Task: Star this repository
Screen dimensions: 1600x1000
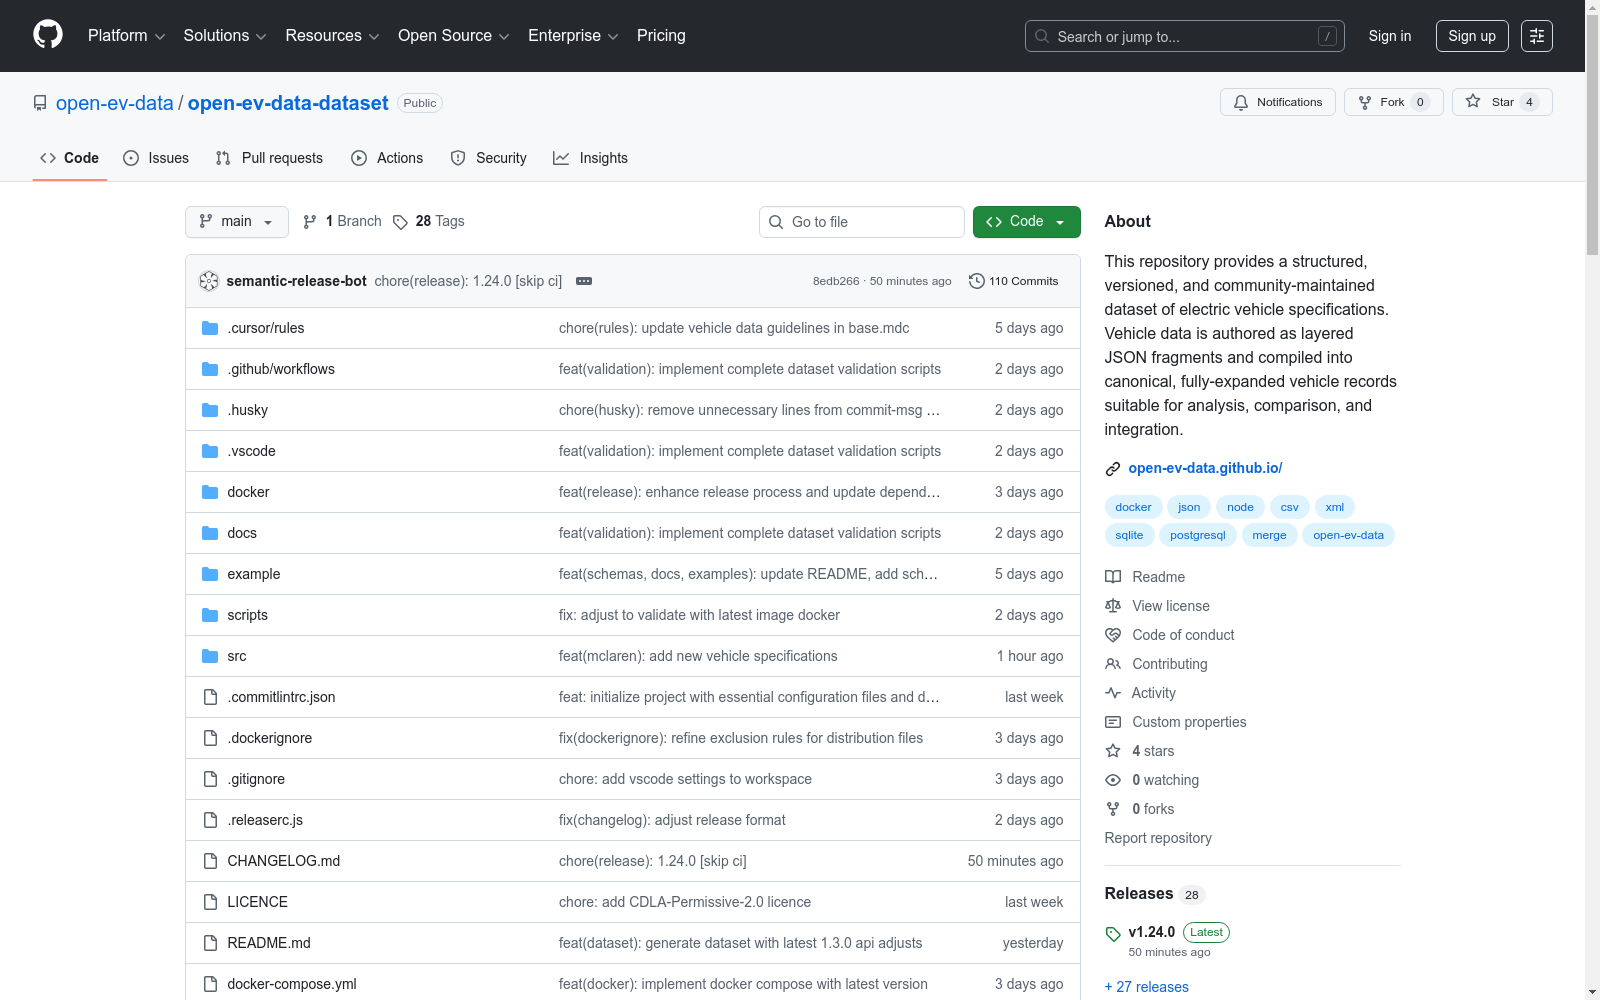Action: pyautogui.click(x=1502, y=102)
